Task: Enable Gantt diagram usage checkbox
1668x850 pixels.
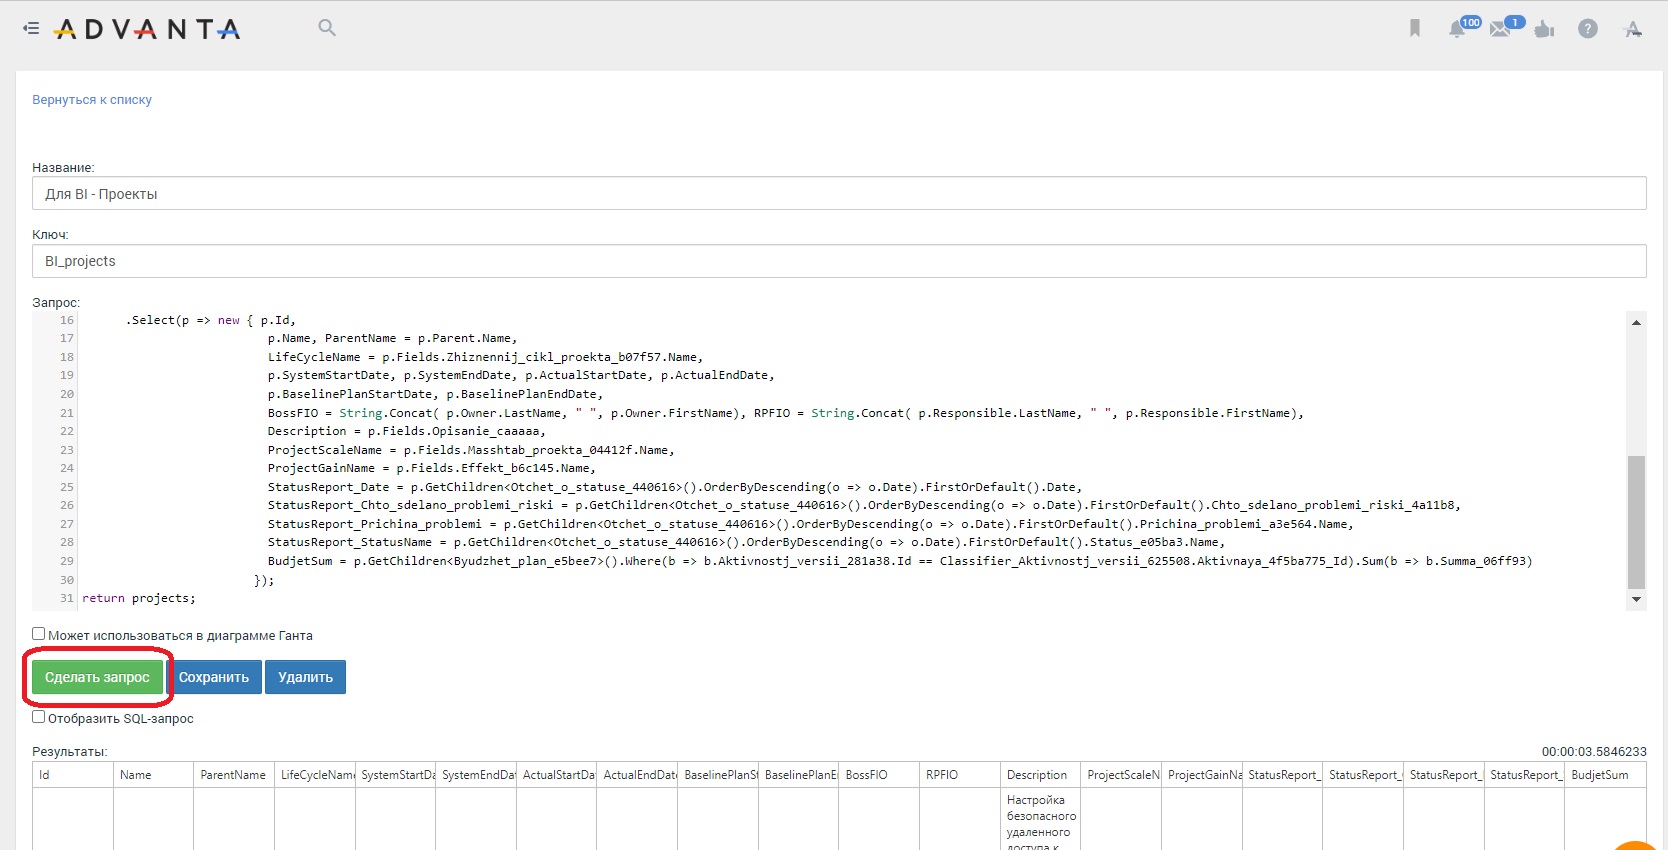Action: [38, 634]
